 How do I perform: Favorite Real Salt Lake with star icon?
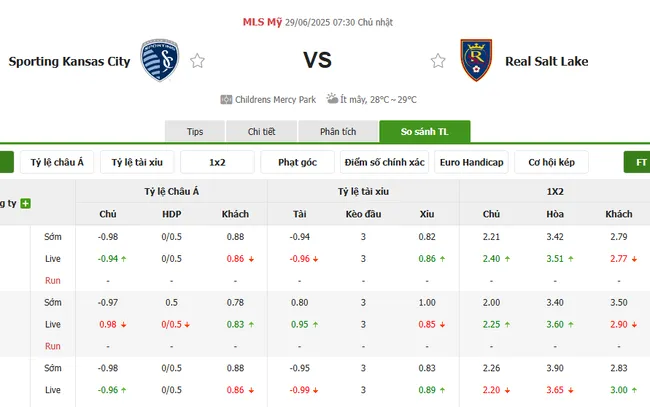(438, 61)
